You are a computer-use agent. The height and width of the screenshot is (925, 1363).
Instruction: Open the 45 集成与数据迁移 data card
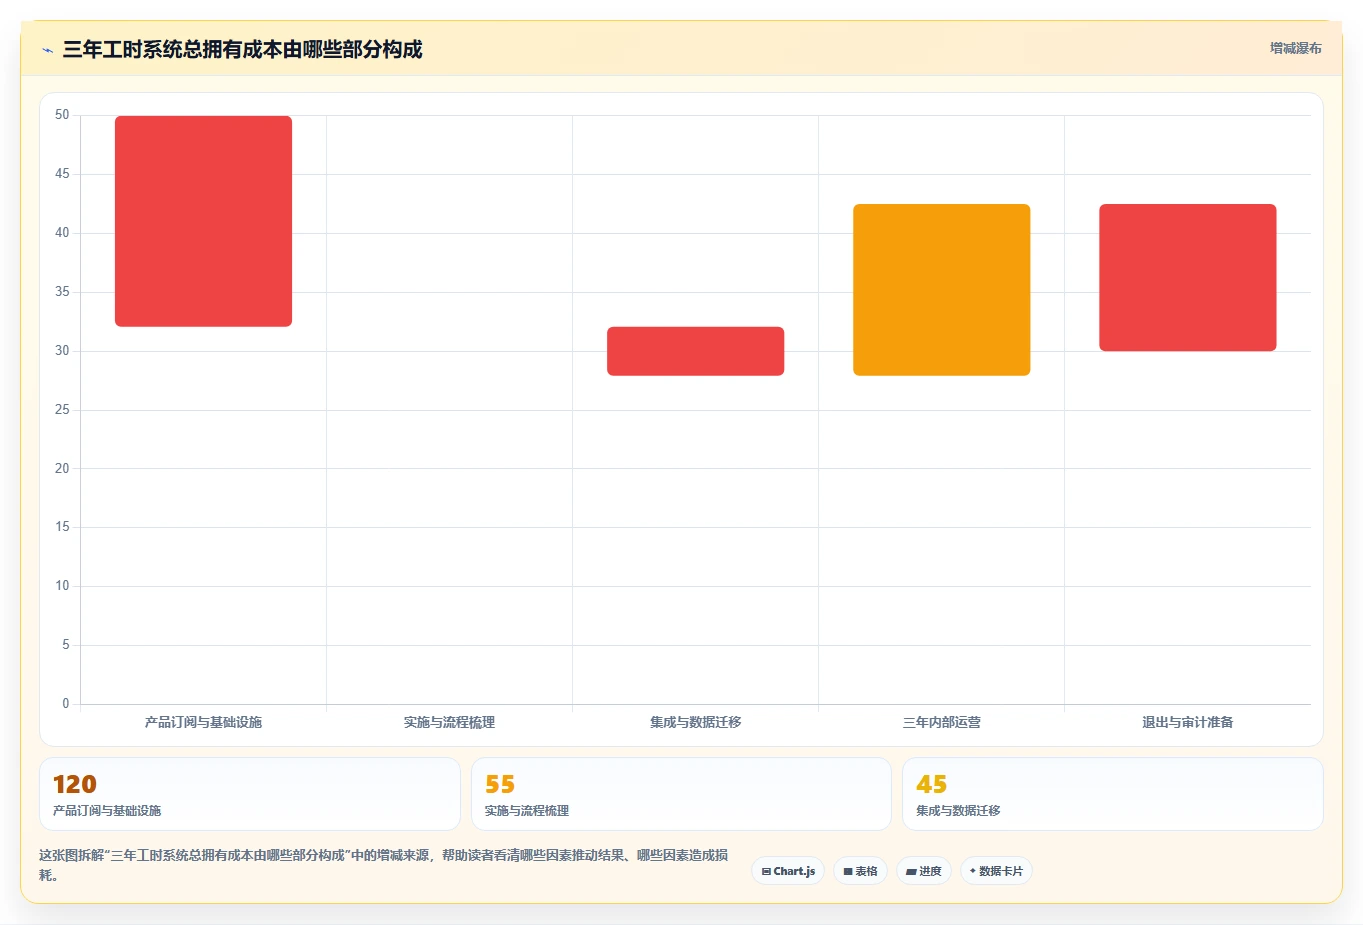(x=1112, y=794)
